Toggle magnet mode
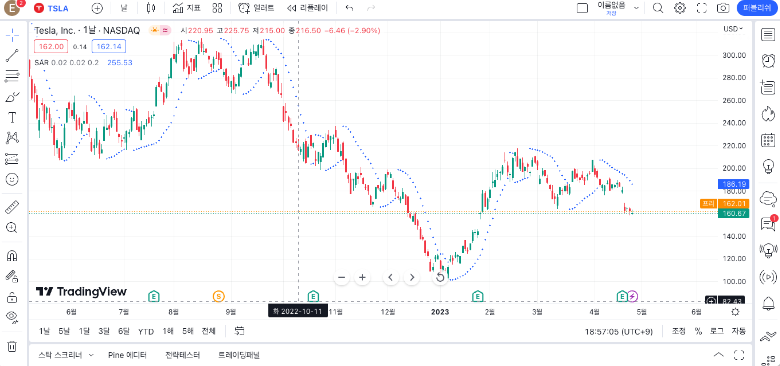Viewport: 780px width, 366px height. coord(12,255)
